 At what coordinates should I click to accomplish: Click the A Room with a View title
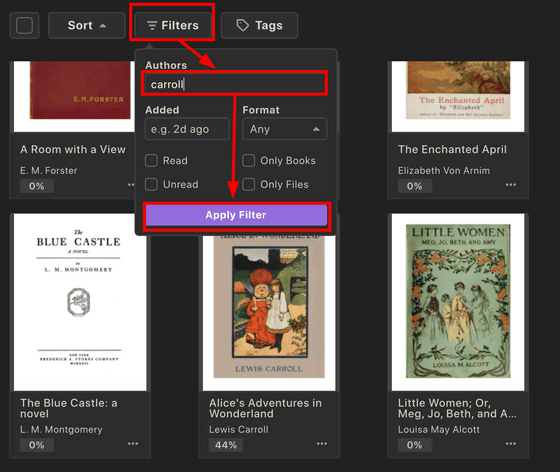[73, 149]
